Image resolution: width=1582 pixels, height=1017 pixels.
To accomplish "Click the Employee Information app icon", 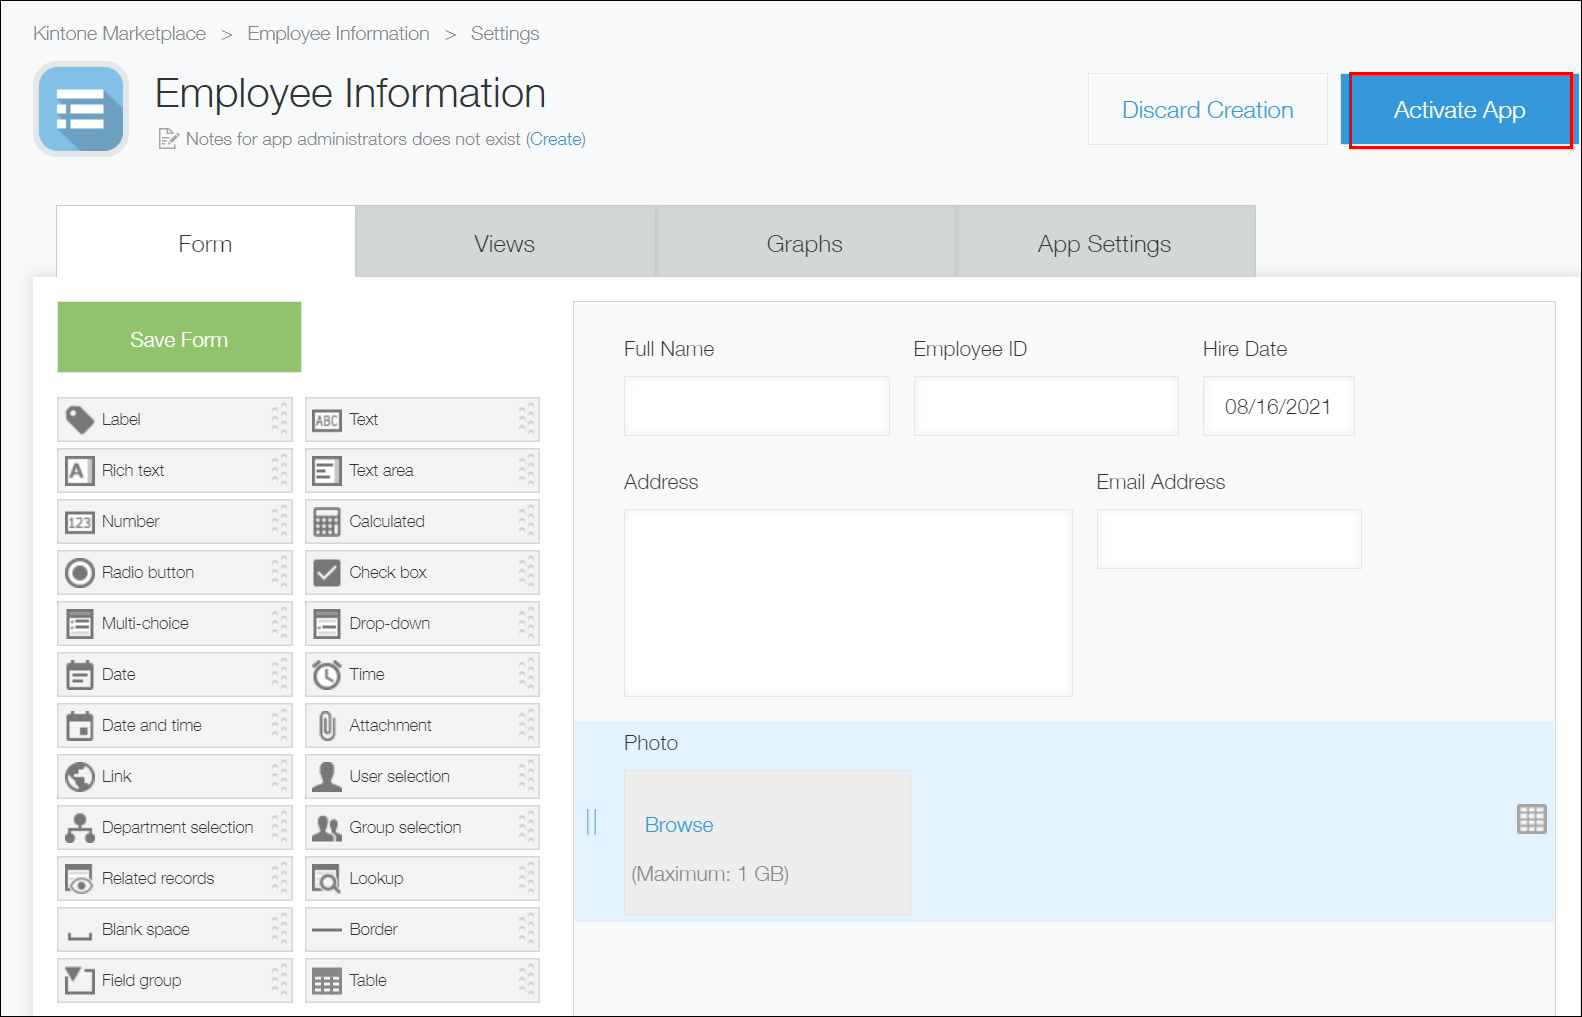I will [81, 109].
